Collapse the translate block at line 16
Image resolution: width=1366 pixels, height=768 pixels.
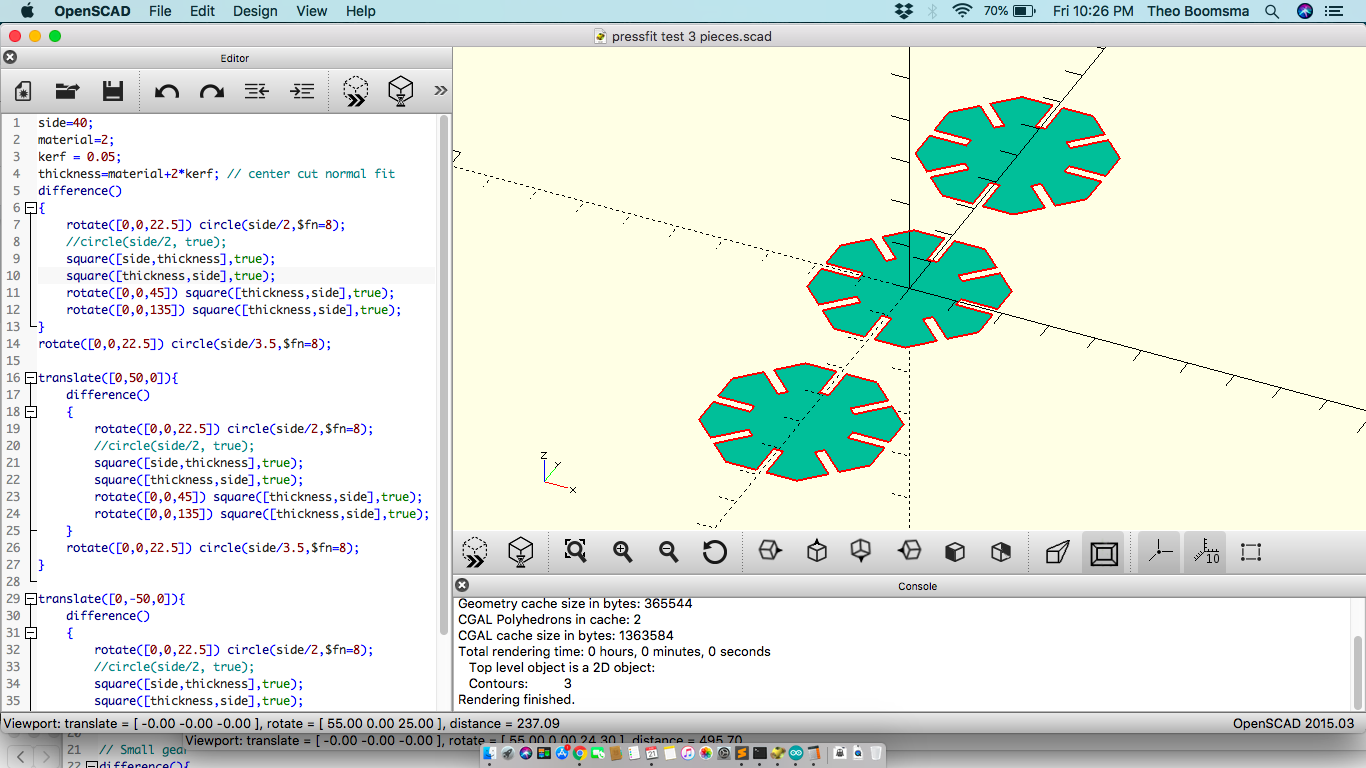coord(31,377)
